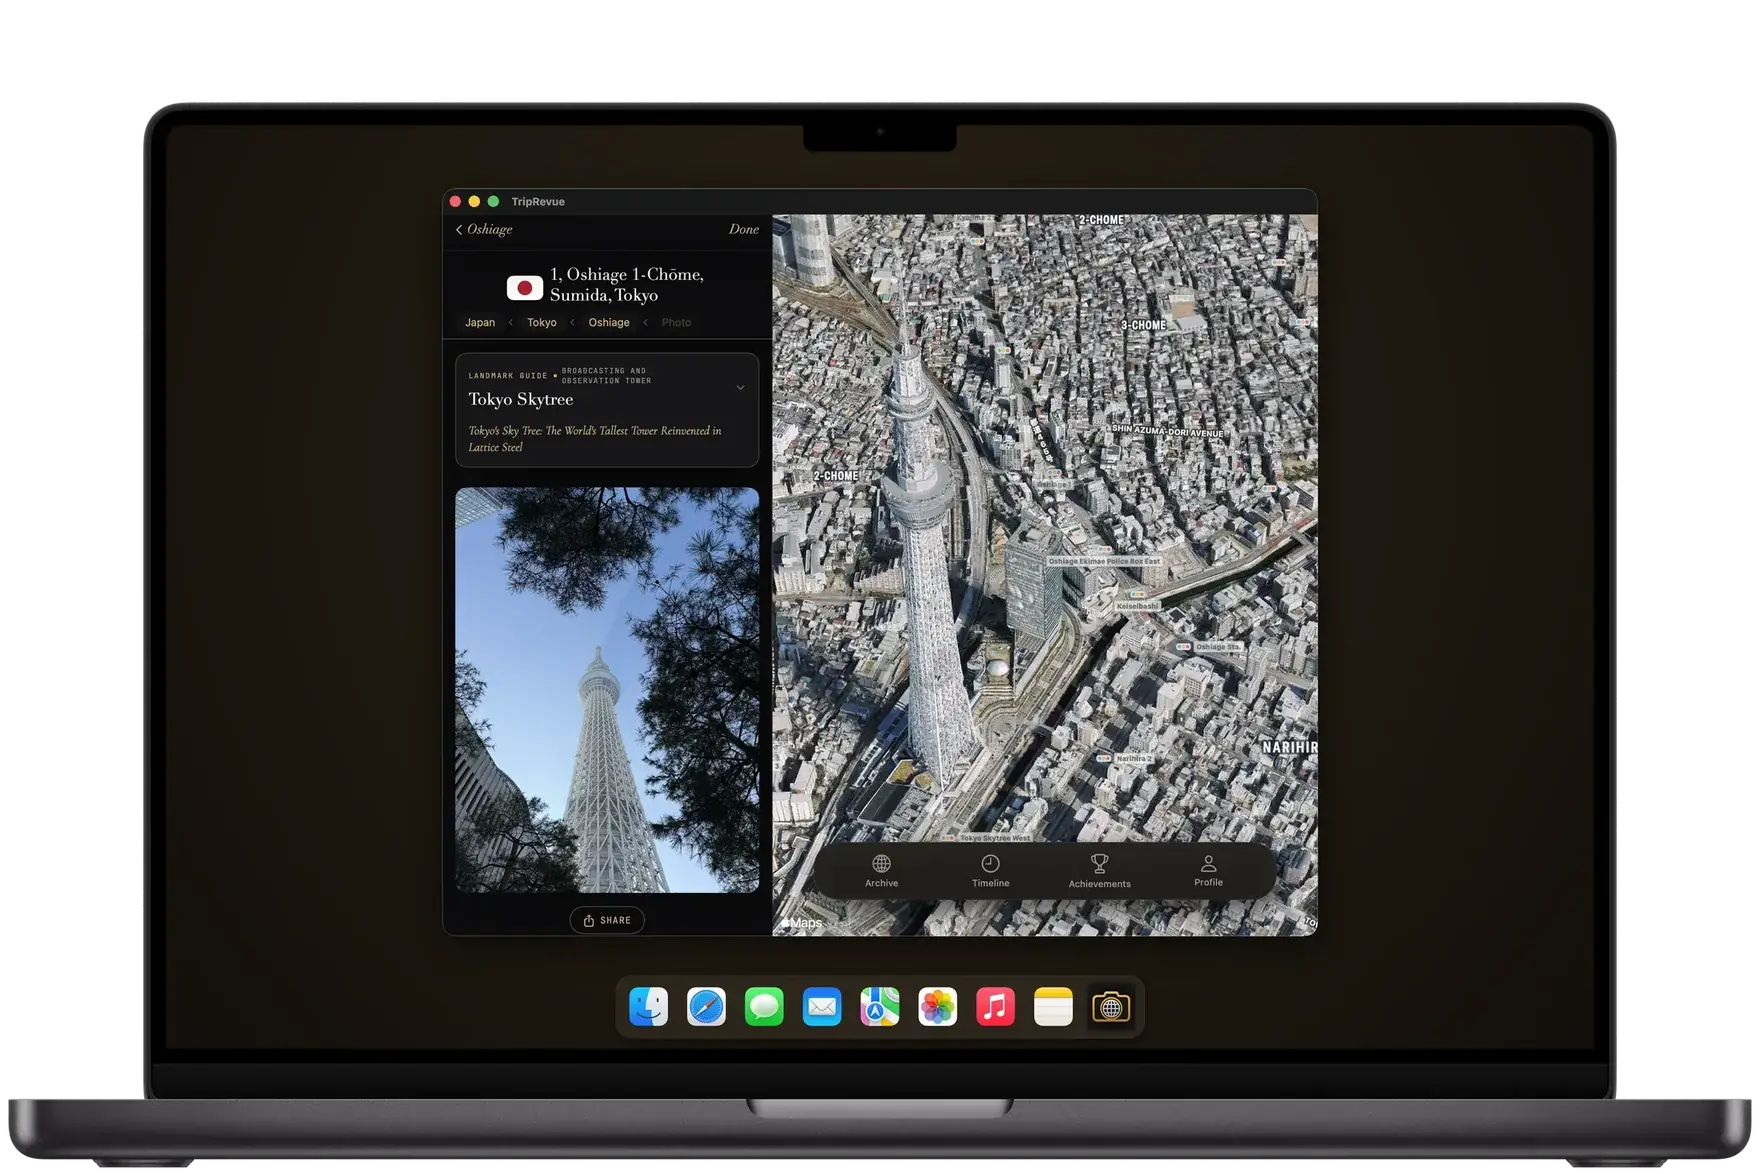
Task: Close the TripRevue window
Action: pos(456,201)
